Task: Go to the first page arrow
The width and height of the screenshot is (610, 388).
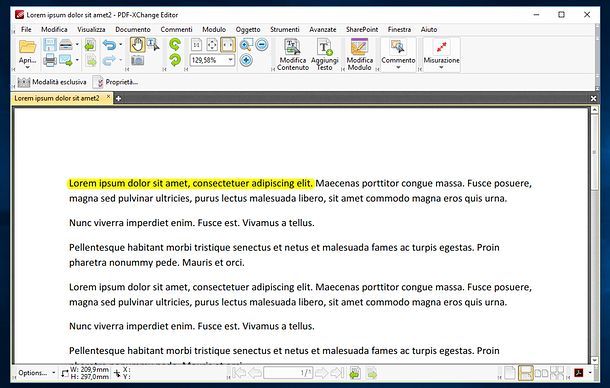Action: point(238,373)
